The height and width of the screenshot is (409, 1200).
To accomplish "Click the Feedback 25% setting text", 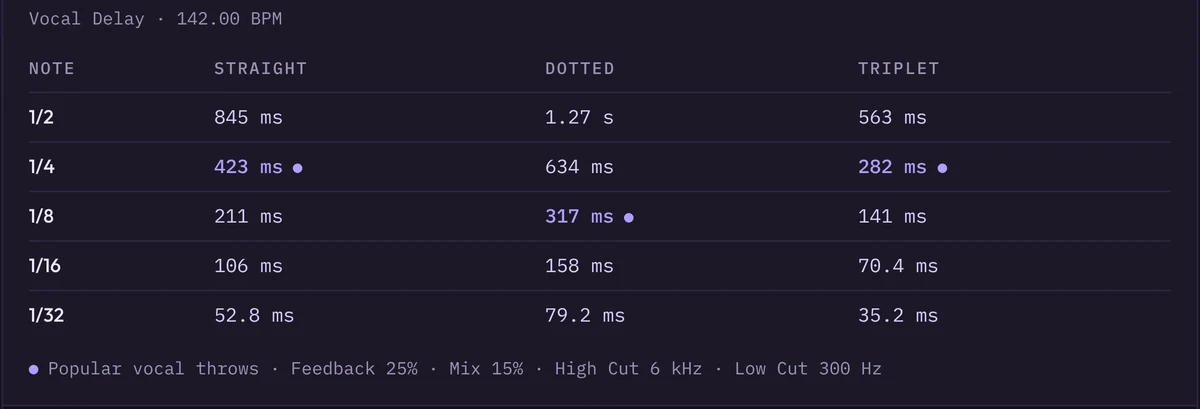I will 354,369.
